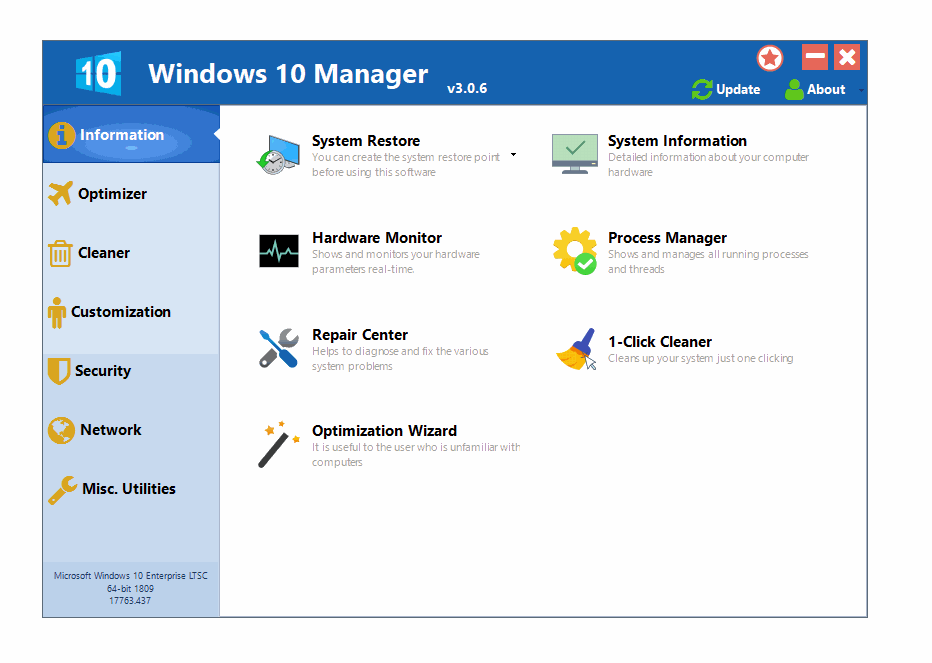The image size is (932, 663).
Task: Click the Windows 10 Manager logo
Action: tap(99, 73)
